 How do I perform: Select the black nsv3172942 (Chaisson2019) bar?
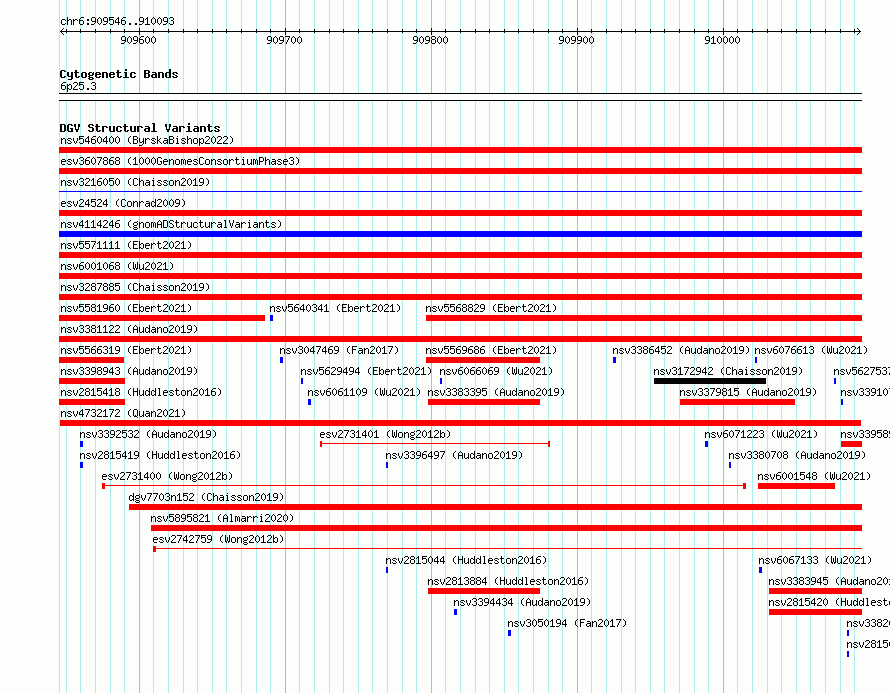710,381
